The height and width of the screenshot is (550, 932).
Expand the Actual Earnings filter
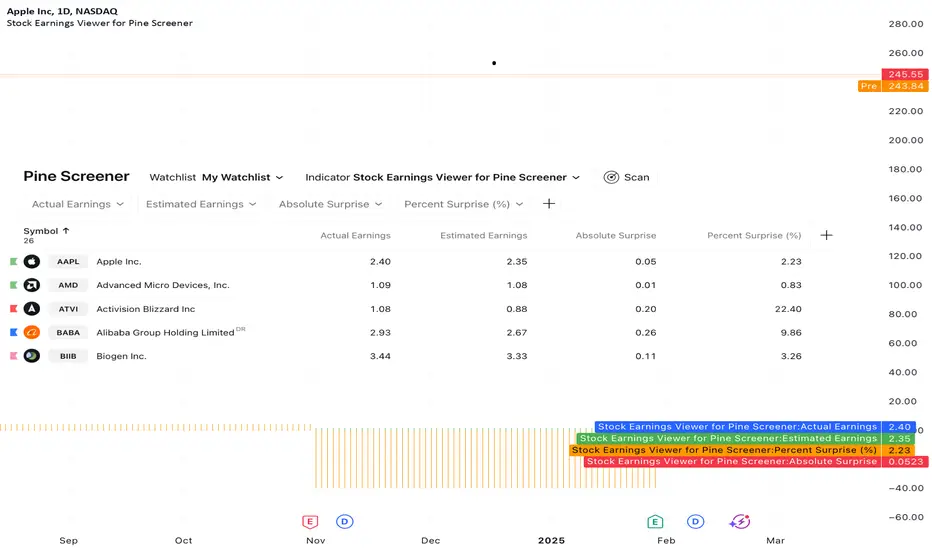pos(78,204)
